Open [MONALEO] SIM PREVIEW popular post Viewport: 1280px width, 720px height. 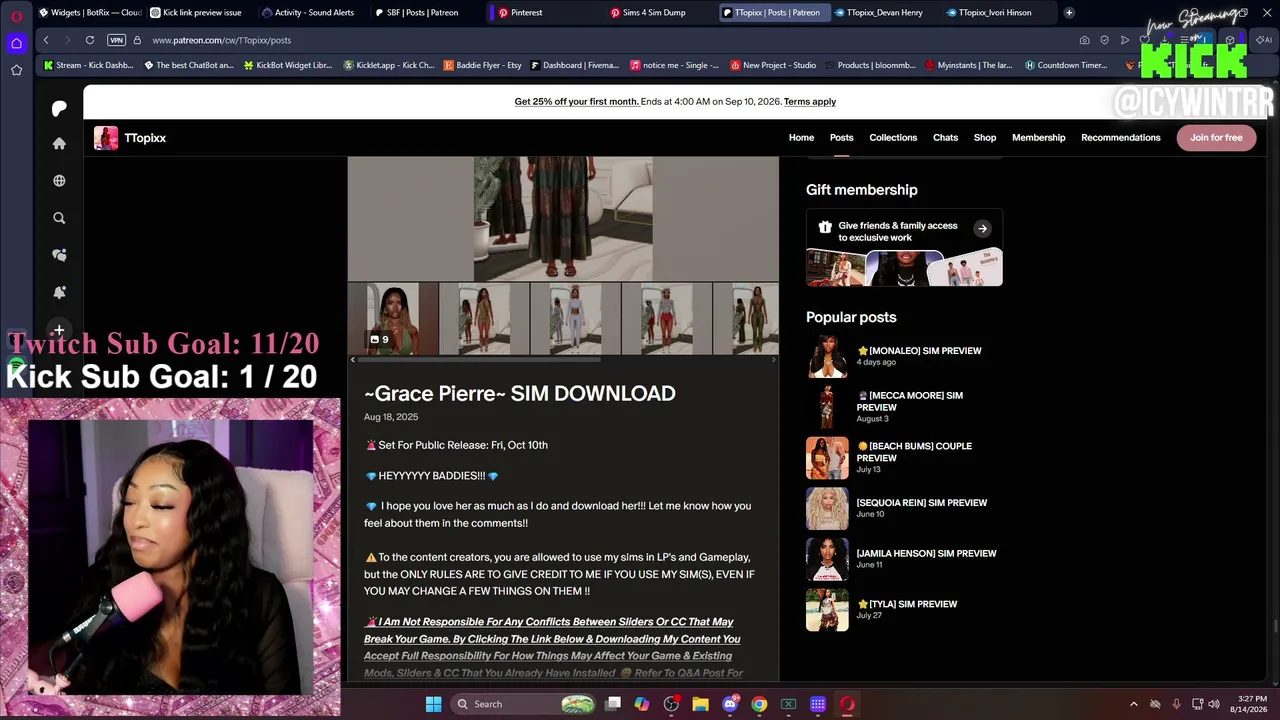(919, 351)
